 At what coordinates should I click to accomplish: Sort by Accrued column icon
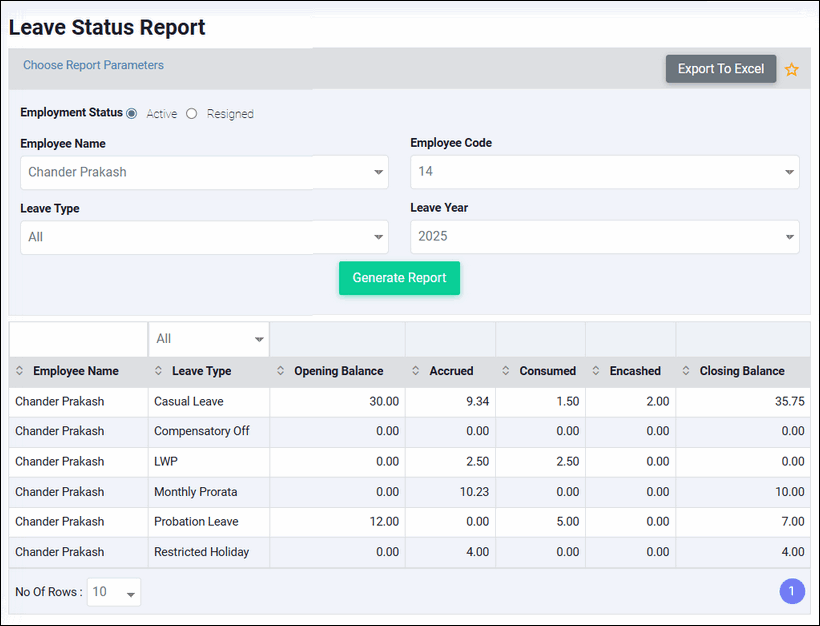click(416, 371)
